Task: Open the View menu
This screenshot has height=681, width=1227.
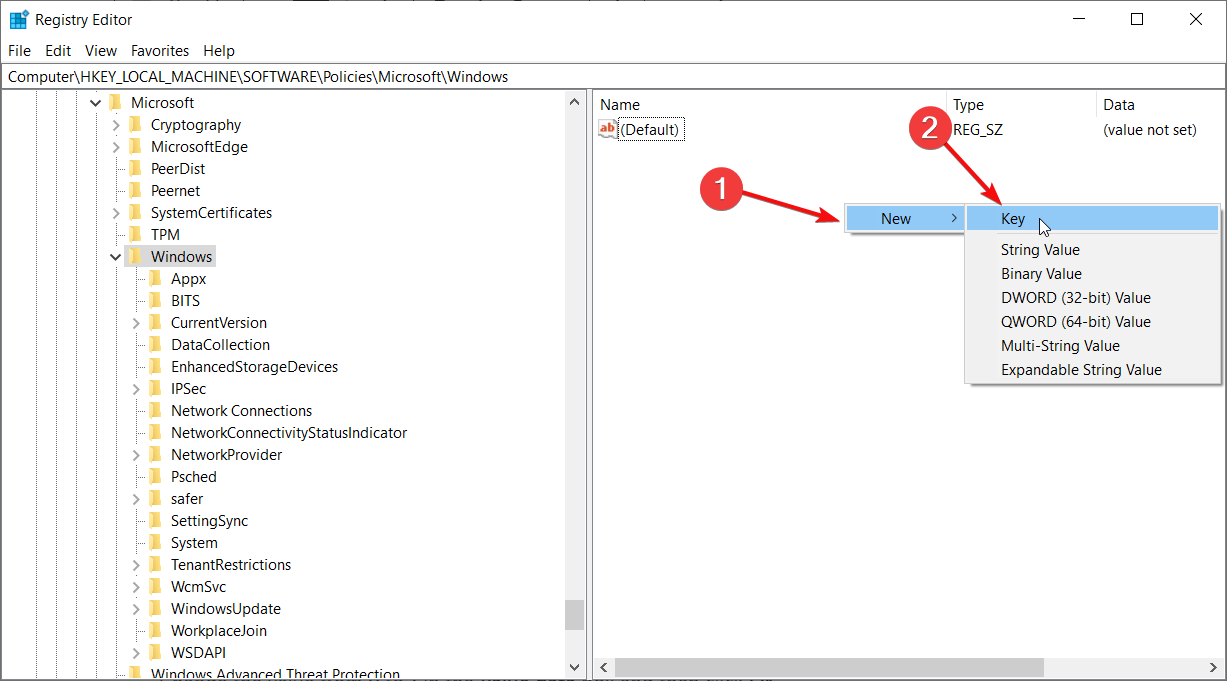Action: (101, 51)
